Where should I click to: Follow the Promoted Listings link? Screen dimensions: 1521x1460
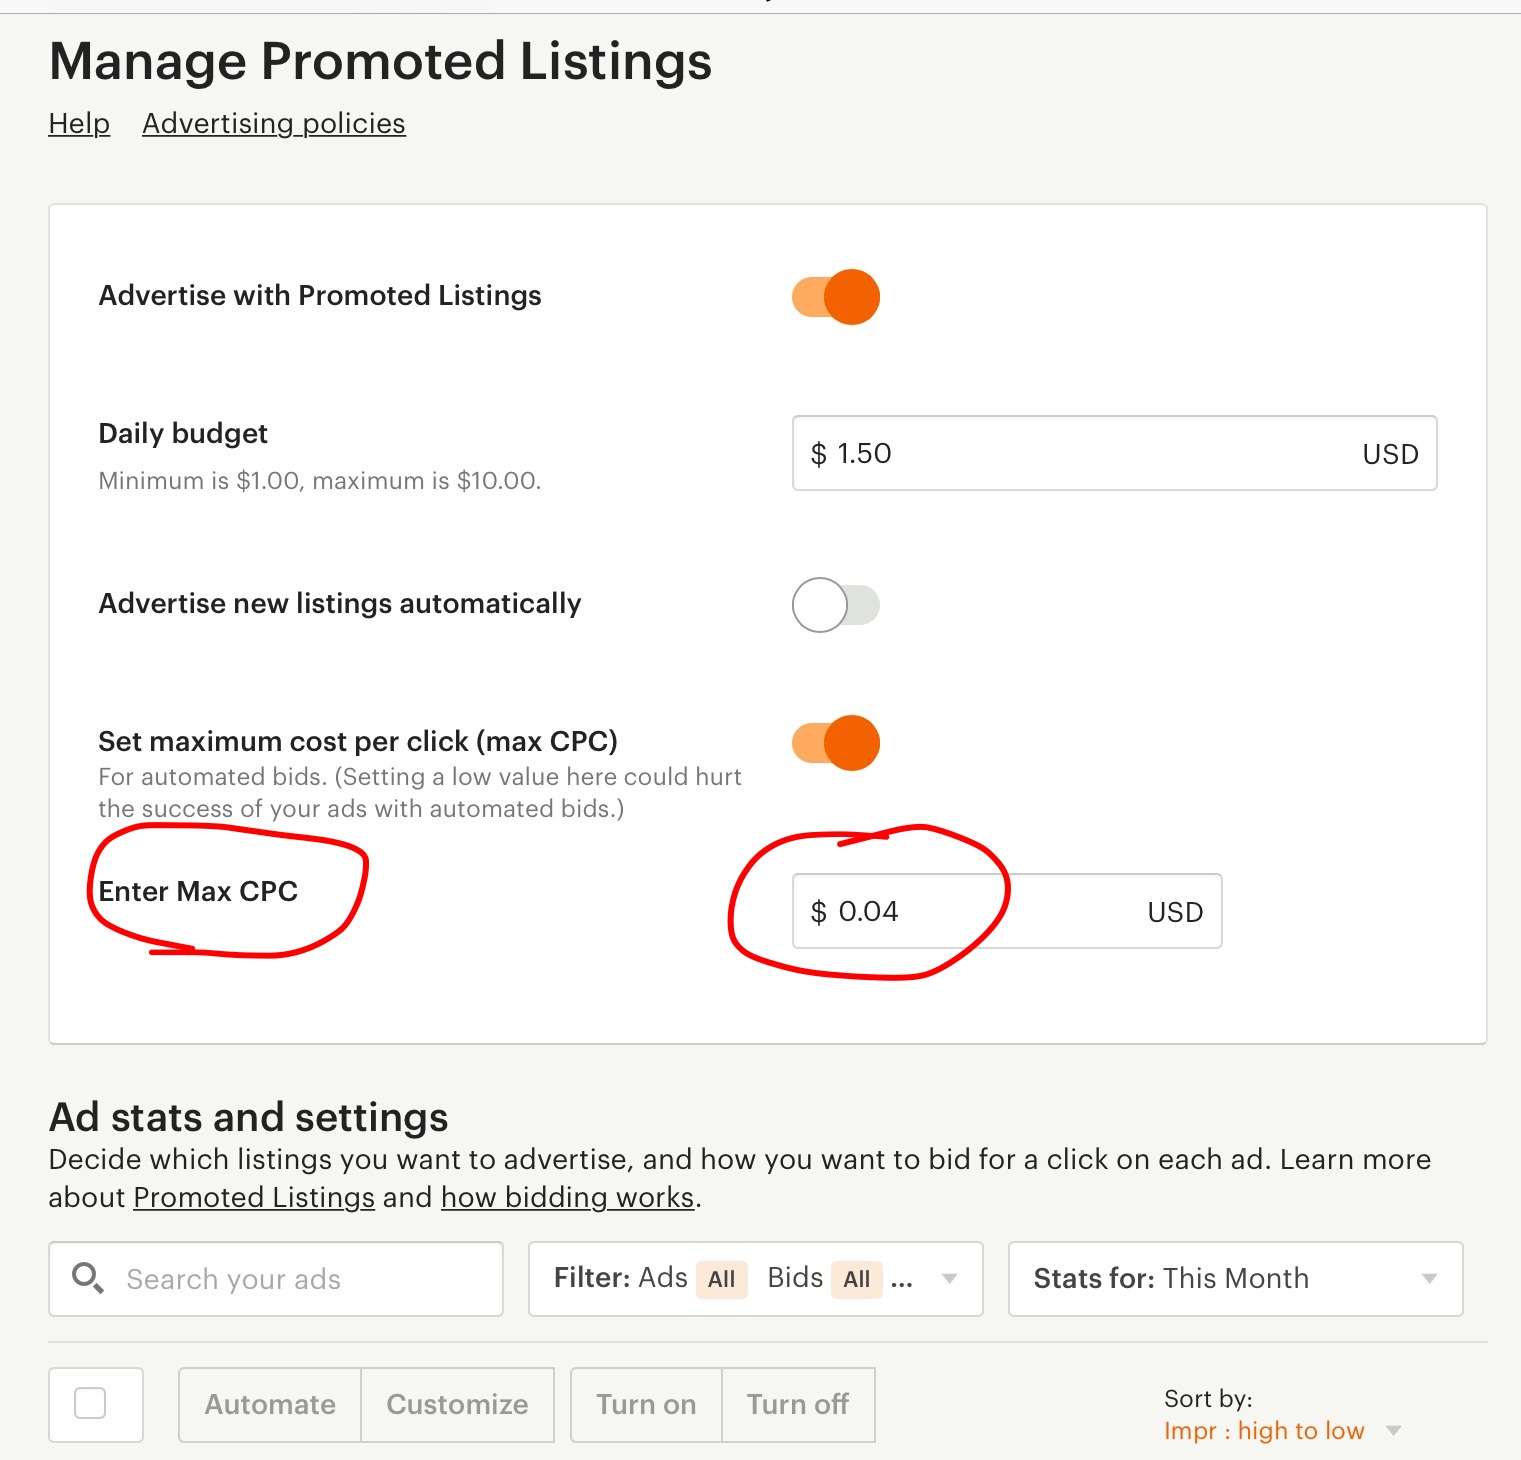pyautogui.click(x=254, y=1197)
